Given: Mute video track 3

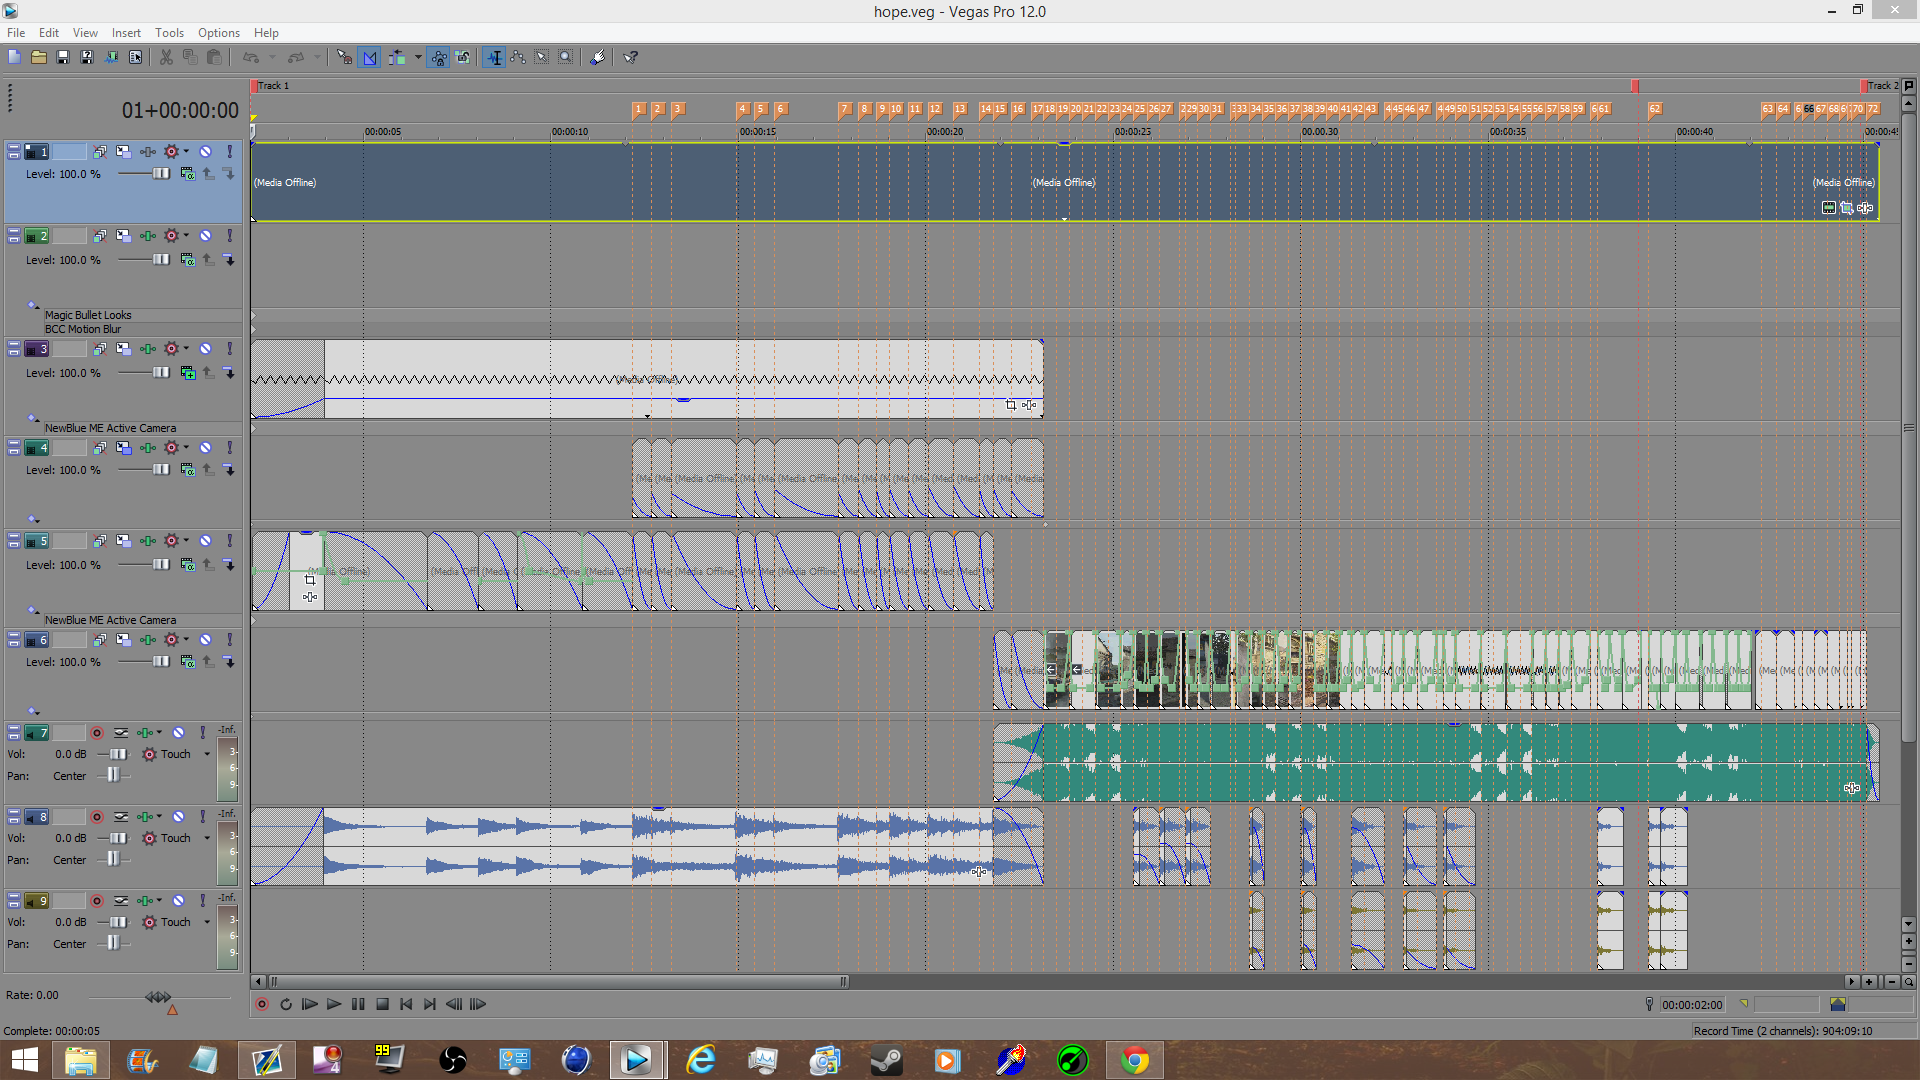Looking at the screenshot, I should (x=205, y=349).
